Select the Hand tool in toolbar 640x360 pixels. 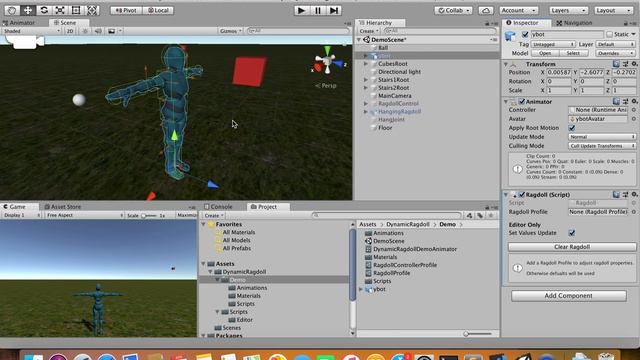point(11,10)
